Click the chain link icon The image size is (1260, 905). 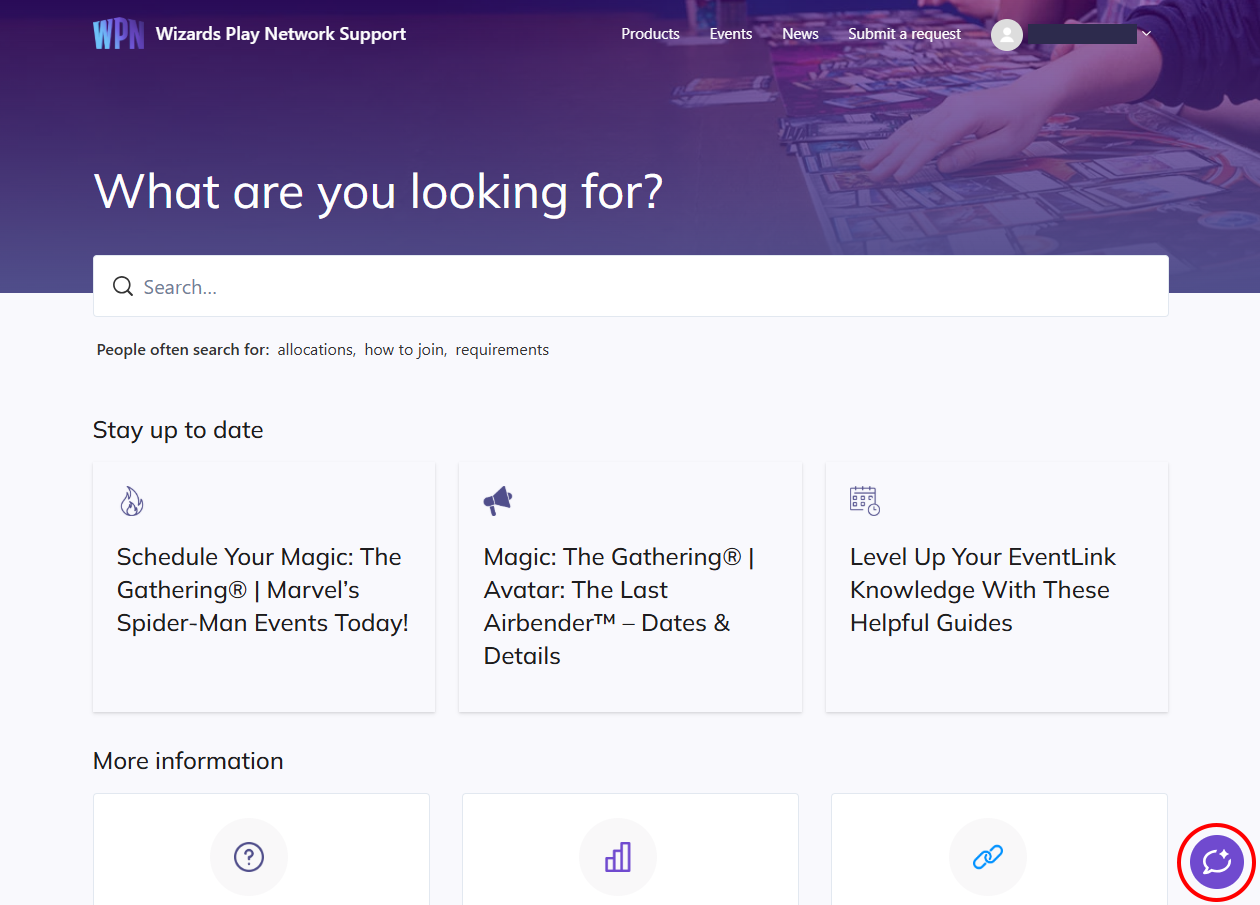(988, 857)
